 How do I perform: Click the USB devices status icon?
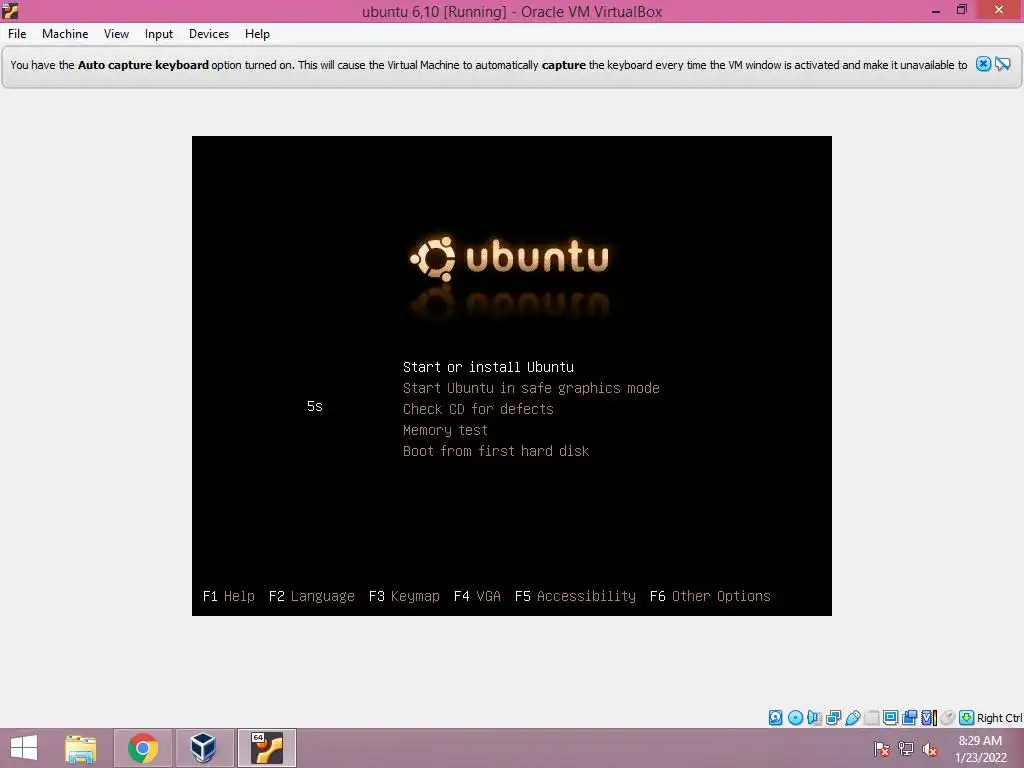[853, 718]
